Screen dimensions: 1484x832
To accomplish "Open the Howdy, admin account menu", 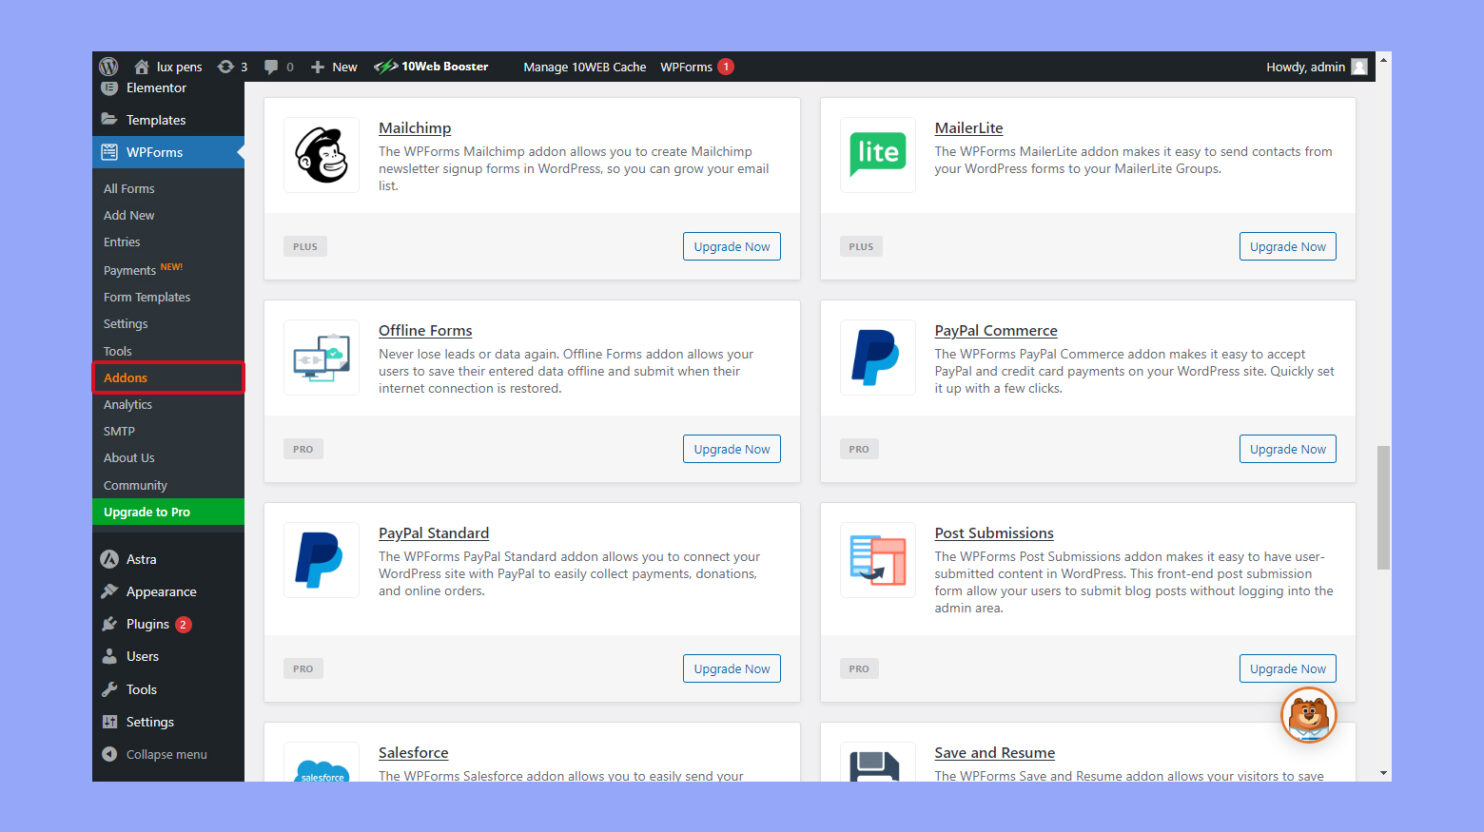I will click(x=1305, y=67).
